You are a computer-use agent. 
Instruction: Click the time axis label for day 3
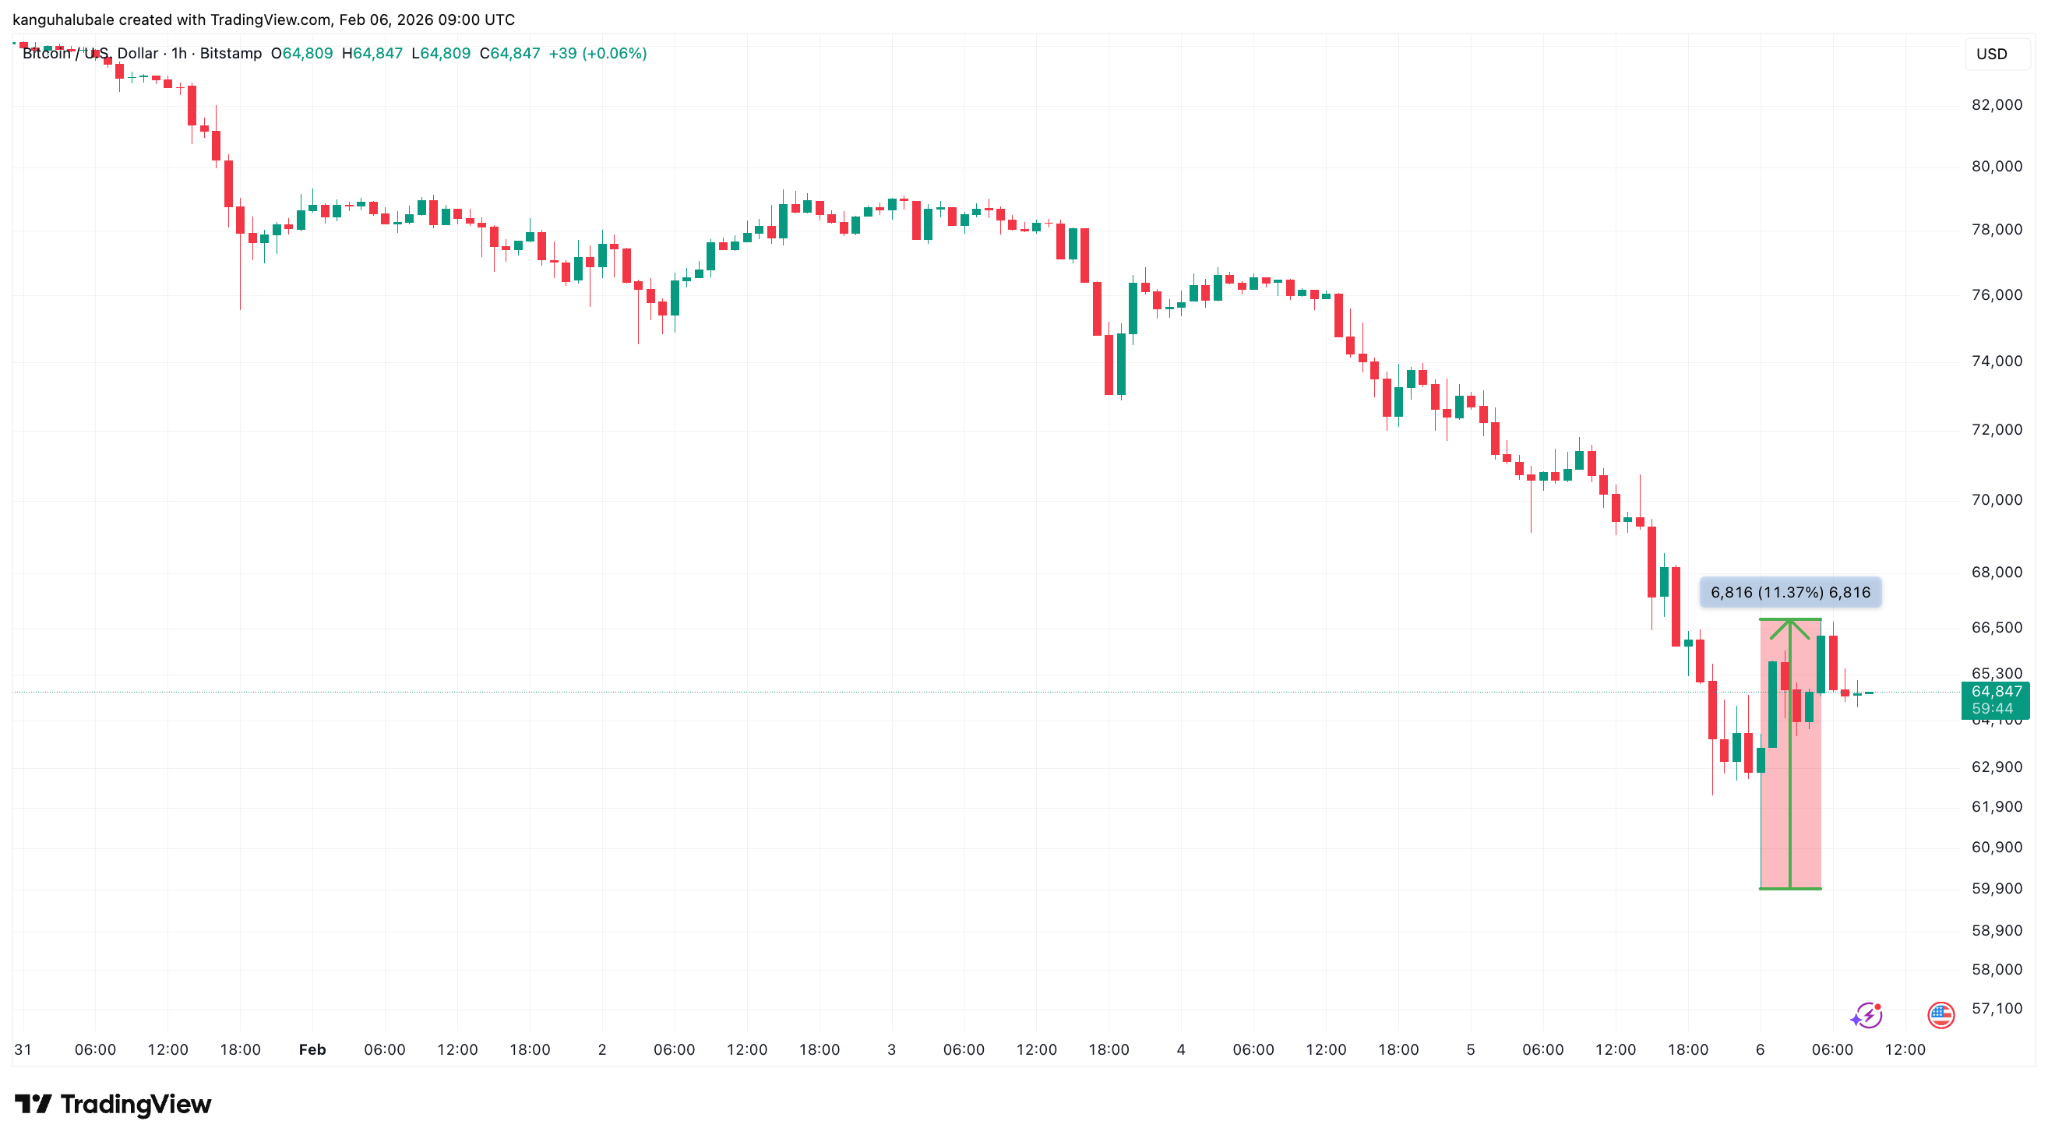click(891, 1049)
